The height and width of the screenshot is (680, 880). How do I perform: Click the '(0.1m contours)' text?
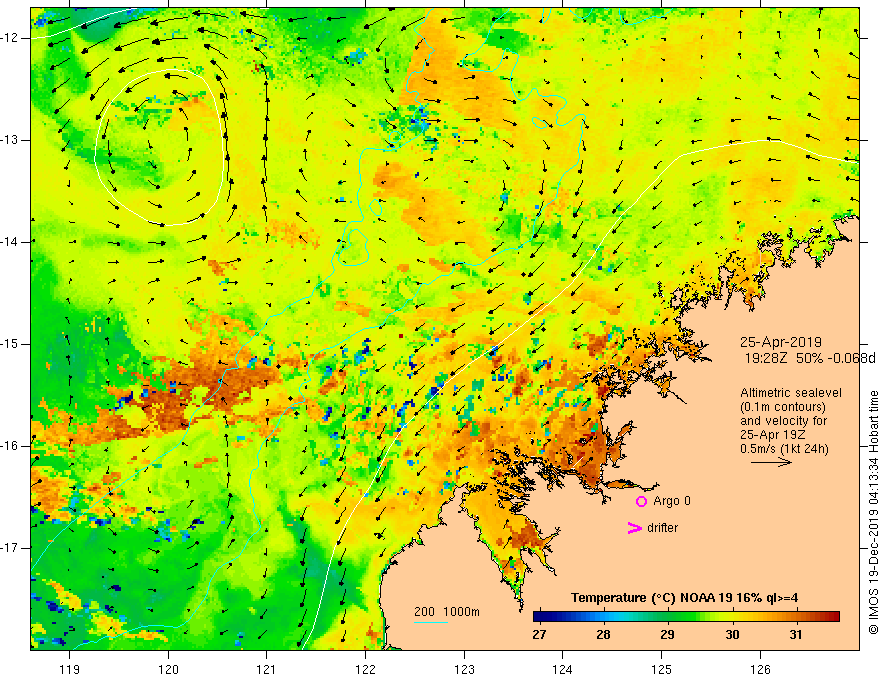783,407
